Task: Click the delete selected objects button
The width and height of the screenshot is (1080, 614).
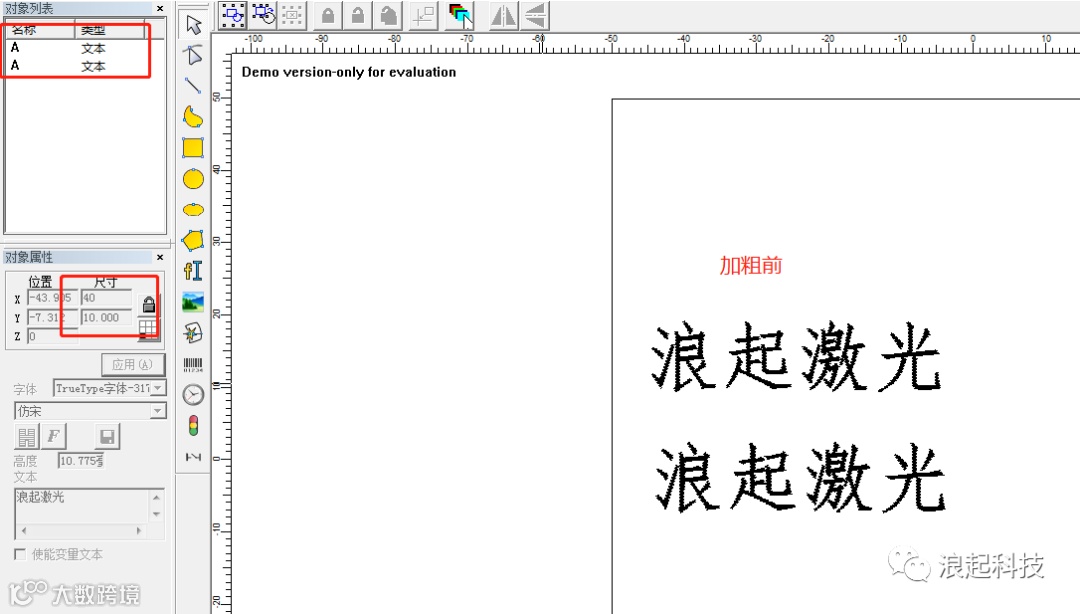Action: 293,15
